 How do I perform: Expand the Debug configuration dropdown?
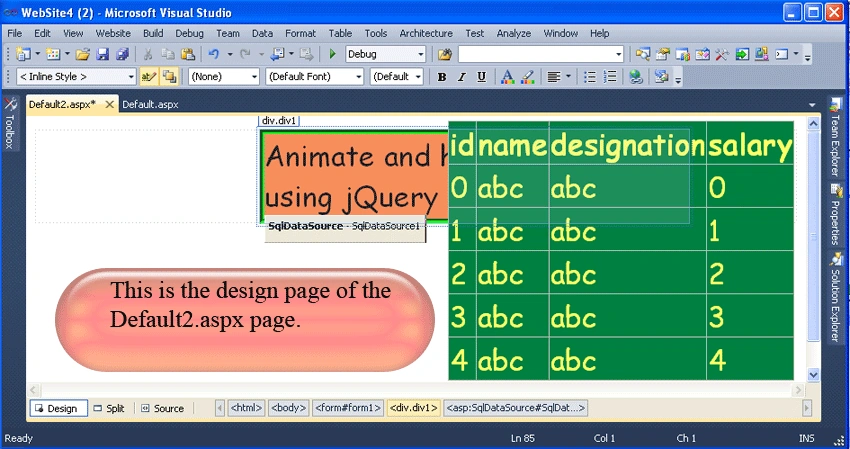tap(421, 54)
